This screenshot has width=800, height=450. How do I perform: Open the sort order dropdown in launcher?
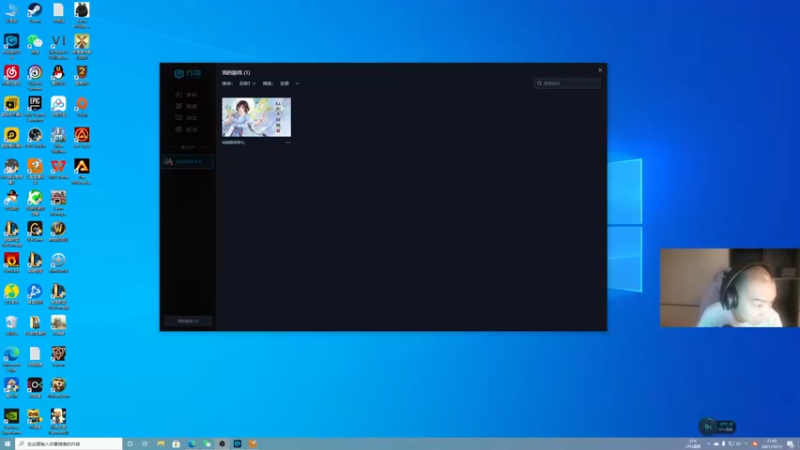[247, 83]
